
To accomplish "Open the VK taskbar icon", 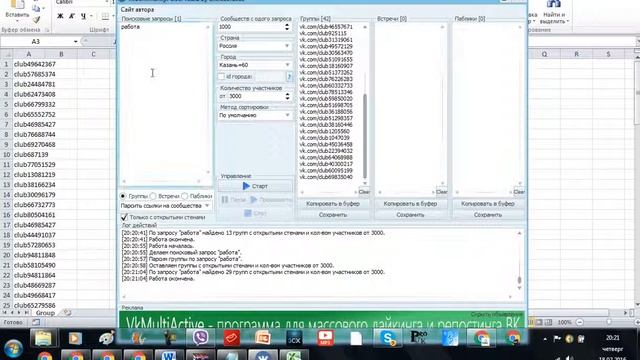I will (x=263, y=355).
